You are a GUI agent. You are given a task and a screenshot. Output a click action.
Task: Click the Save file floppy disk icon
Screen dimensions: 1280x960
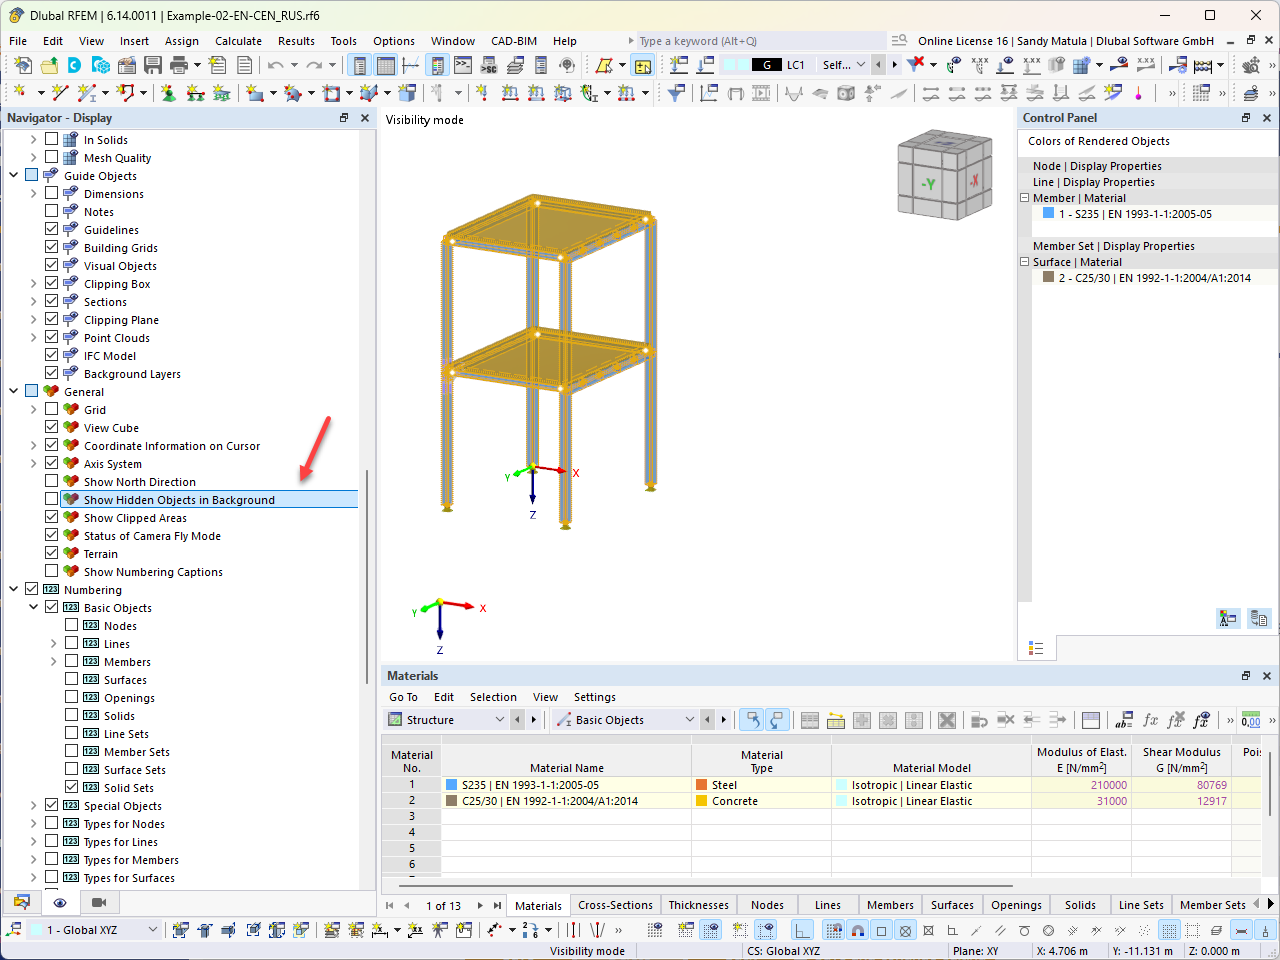pyautogui.click(x=153, y=65)
